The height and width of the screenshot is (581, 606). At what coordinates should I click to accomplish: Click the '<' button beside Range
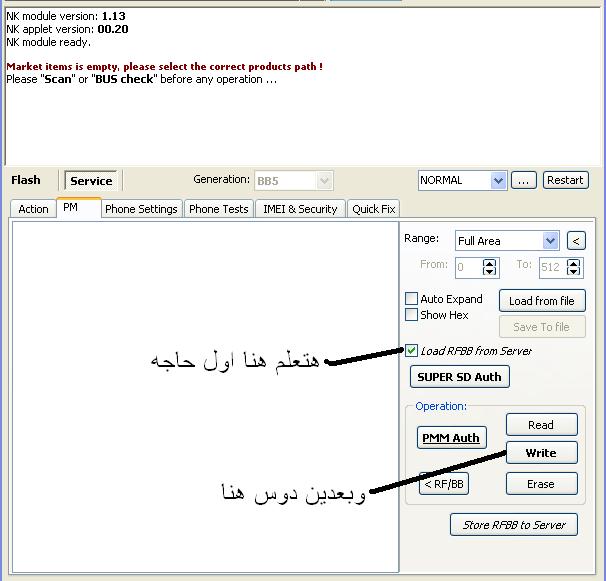(x=576, y=241)
